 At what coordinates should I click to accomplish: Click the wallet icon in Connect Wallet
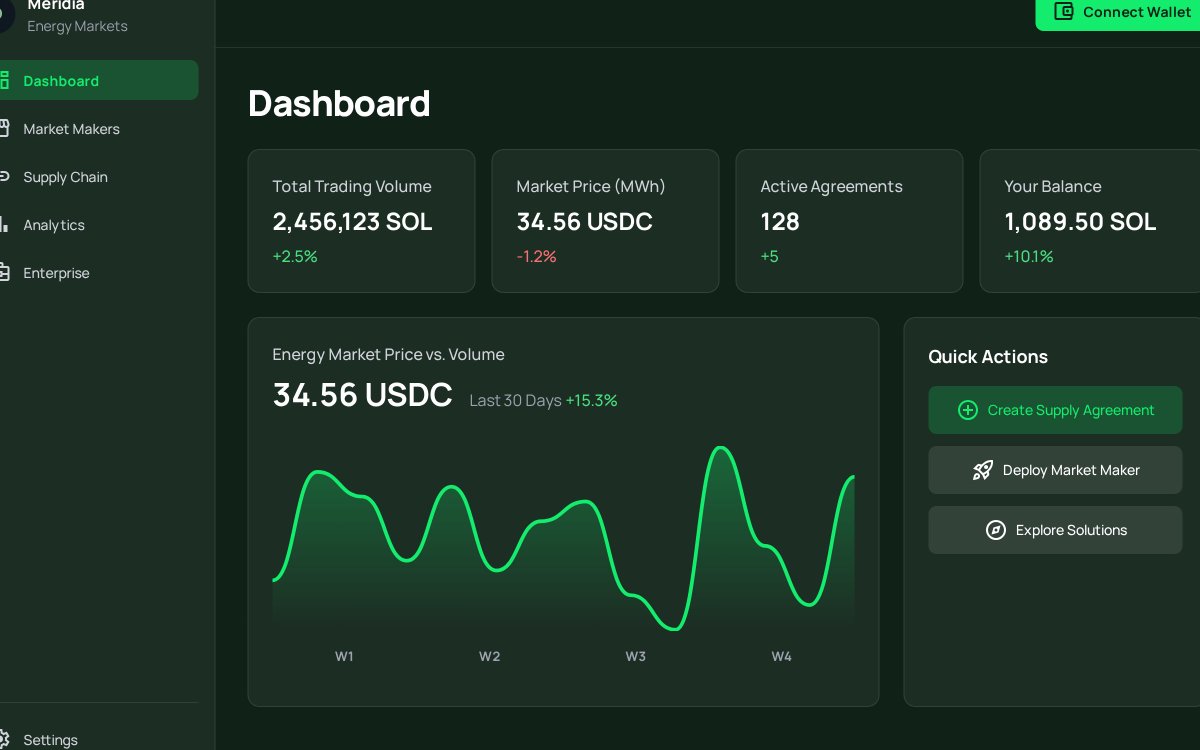tap(1063, 12)
